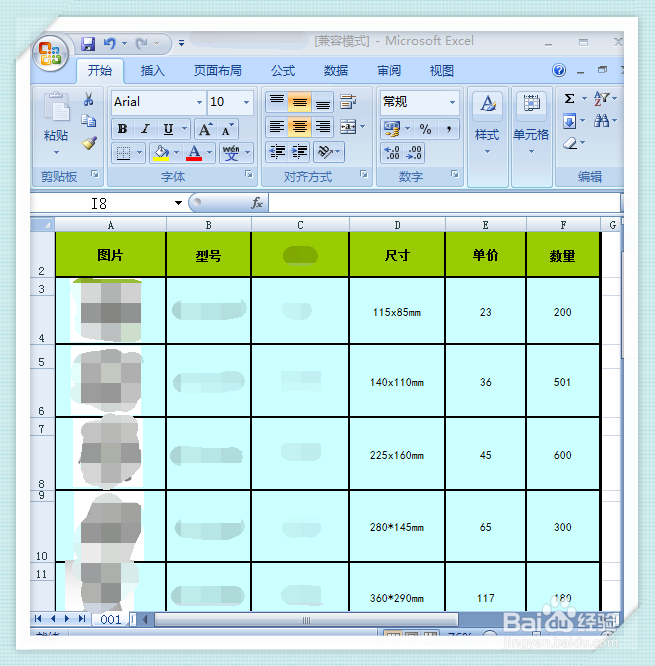Click the Help question mark icon

(x=559, y=70)
